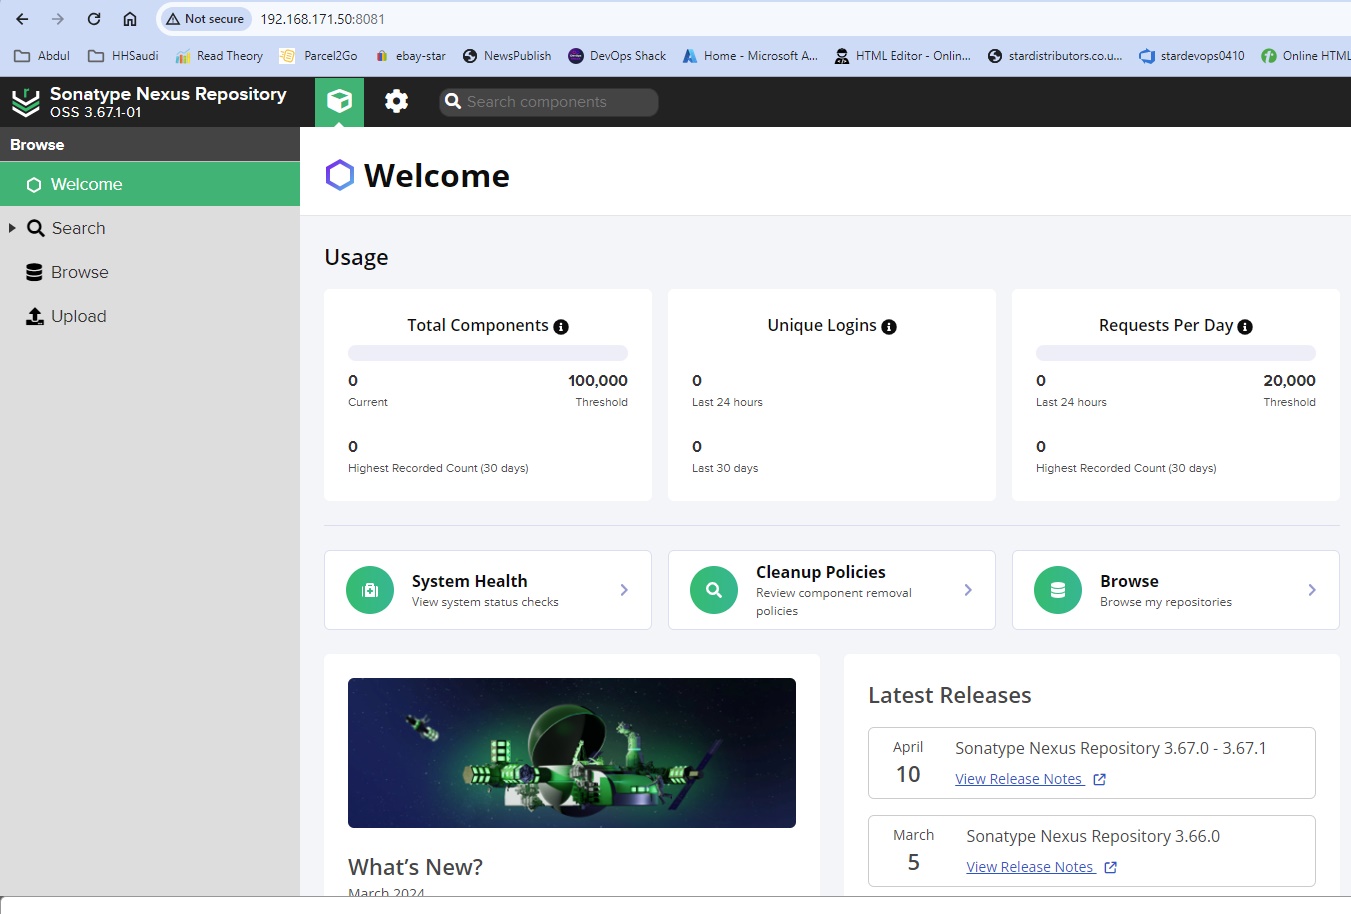Click the Browse cube icon in header
Viewport: 1351px width, 914px height.
click(339, 101)
